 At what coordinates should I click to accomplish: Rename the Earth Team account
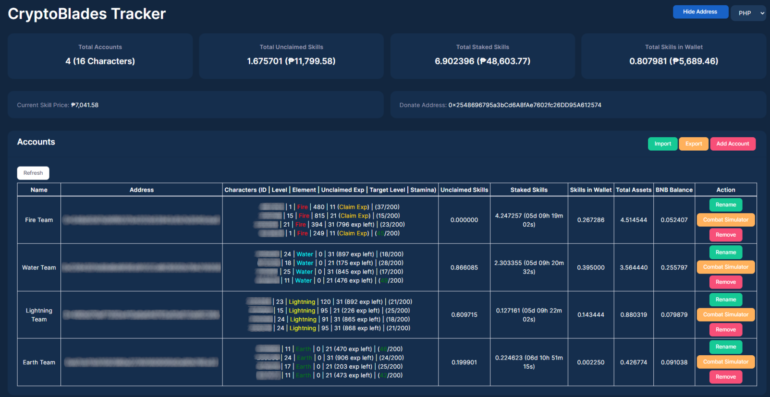[x=725, y=347]
